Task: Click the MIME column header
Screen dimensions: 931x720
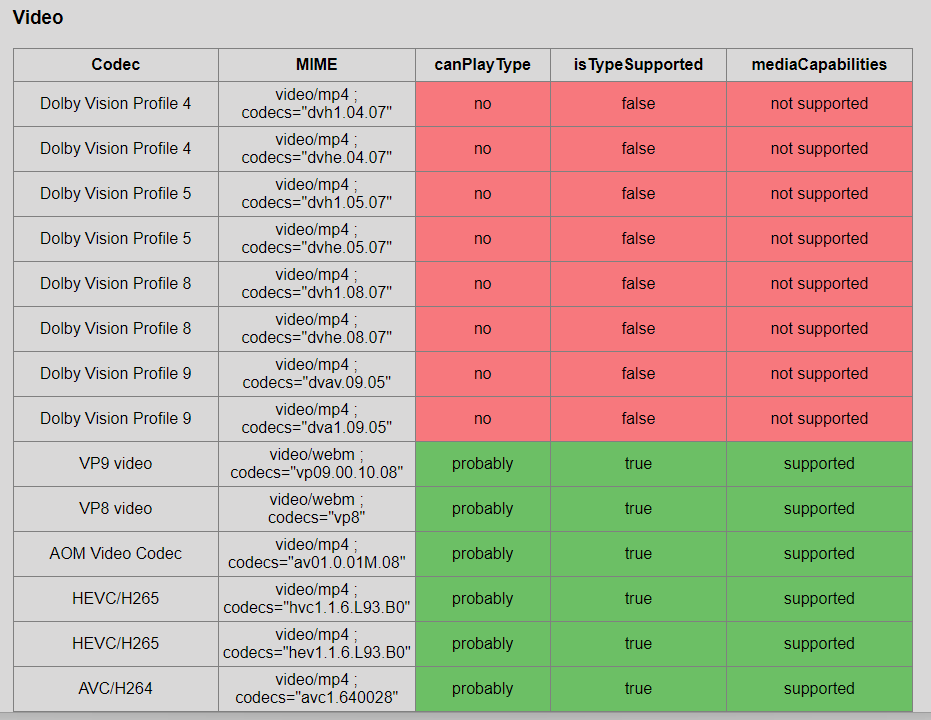Action: point(316,64)
